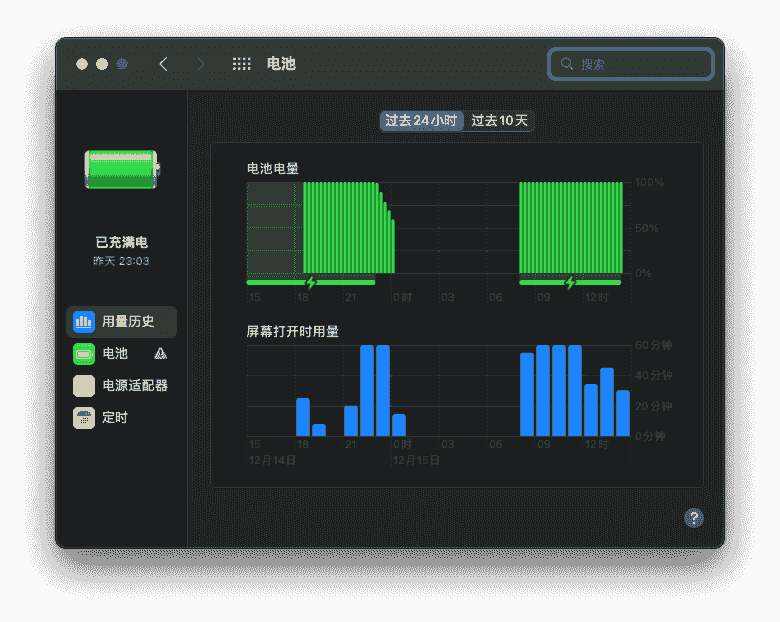Click the 电源适配器 sidebar icon
The image size is (780, 622).
tap(84, 386)
